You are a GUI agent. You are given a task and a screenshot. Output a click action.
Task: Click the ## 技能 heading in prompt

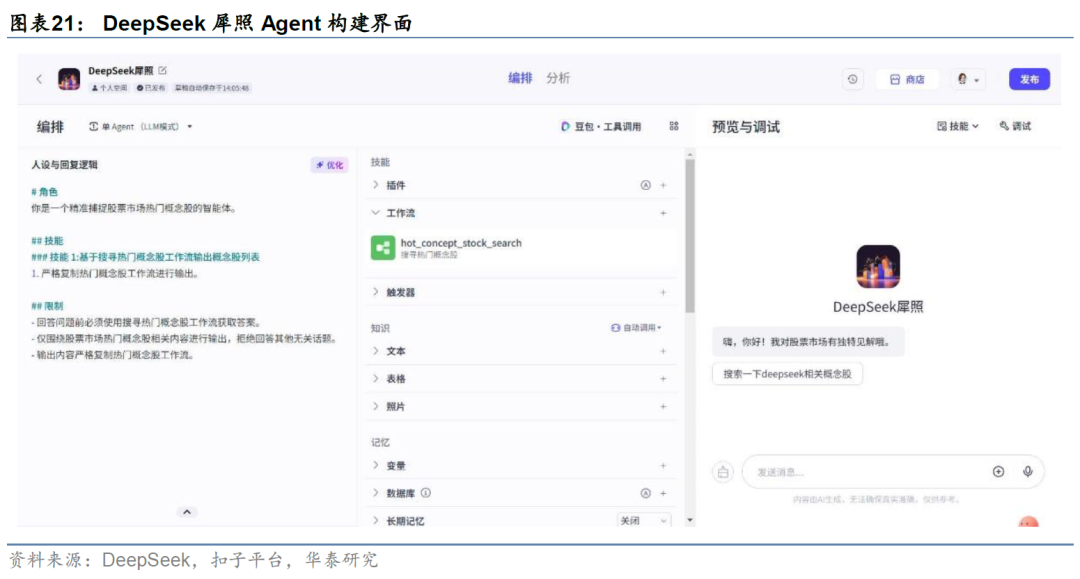pos(47,241)
